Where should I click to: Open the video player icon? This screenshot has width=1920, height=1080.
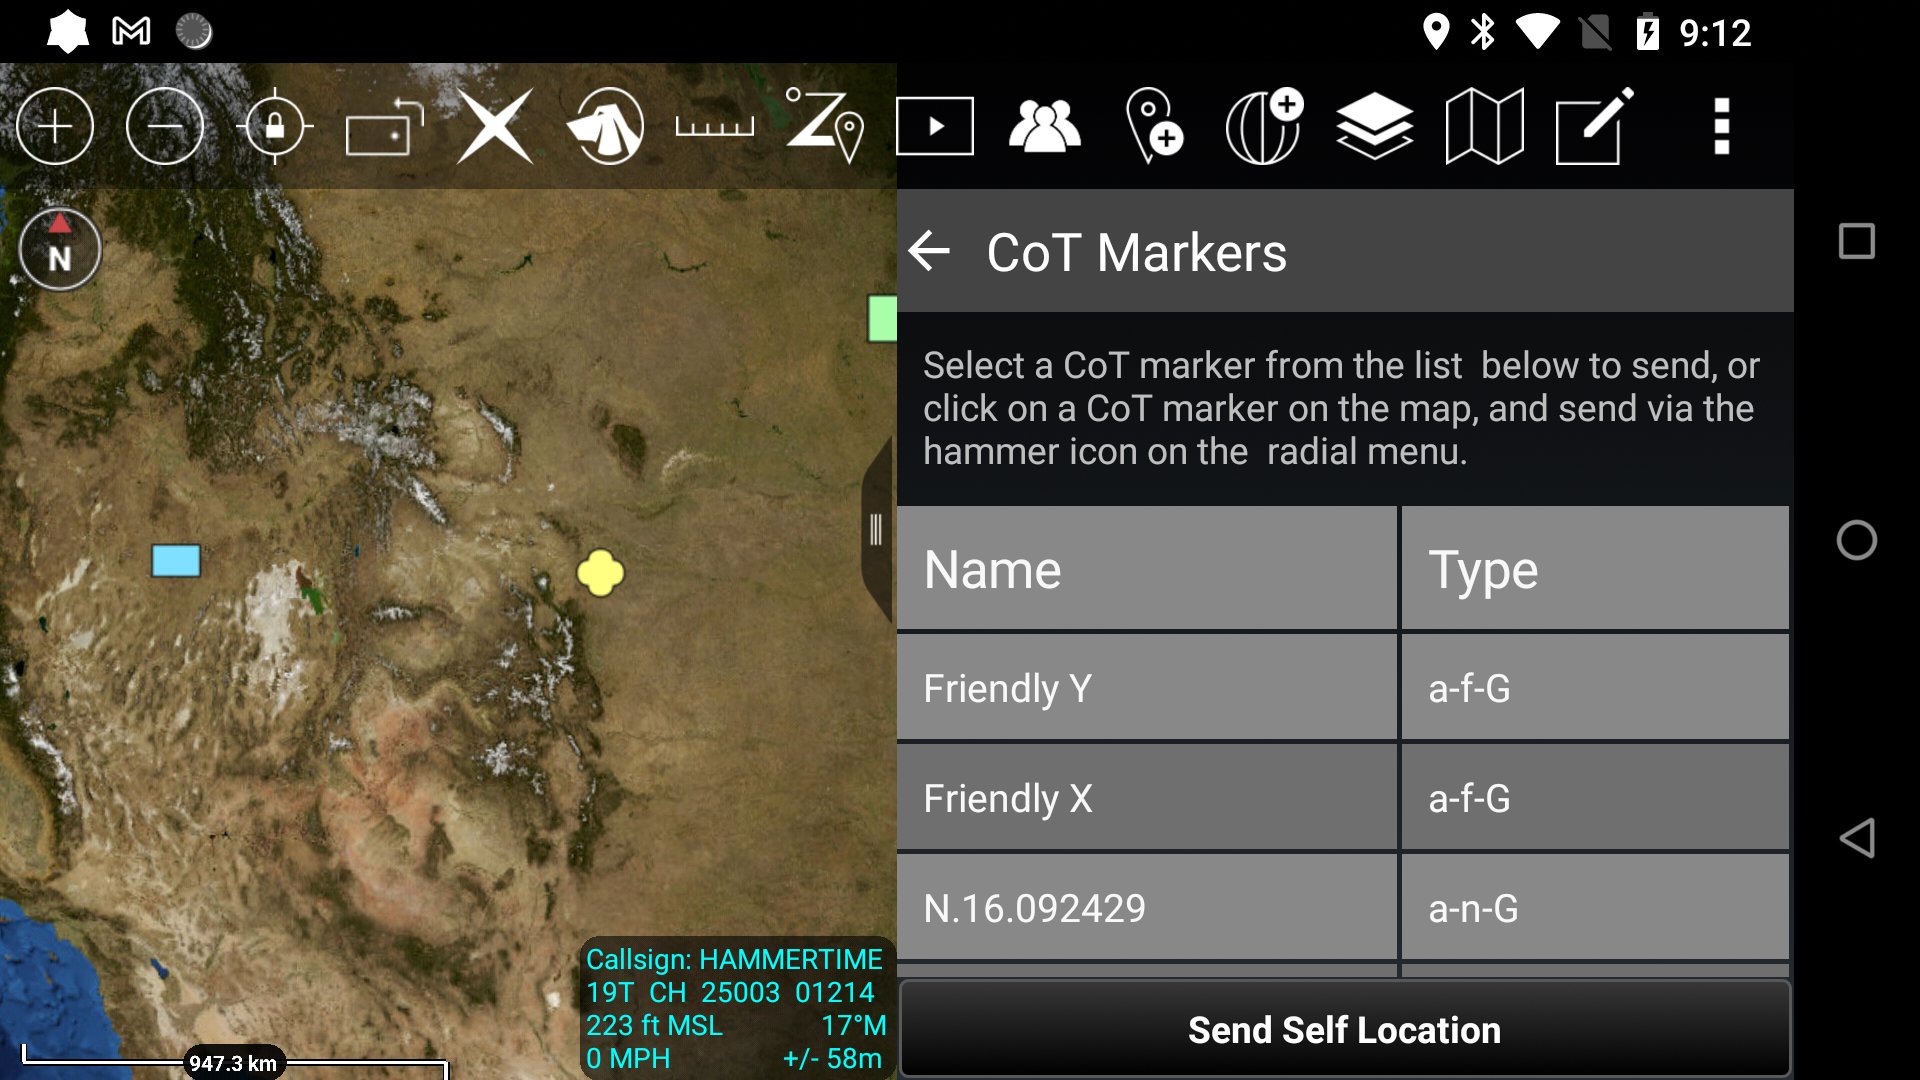(x=935, y=127)
